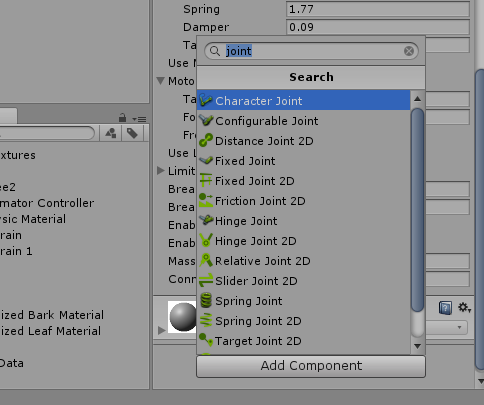Open the material help book icon
484x405 pixels.
(x=445, y=308)
